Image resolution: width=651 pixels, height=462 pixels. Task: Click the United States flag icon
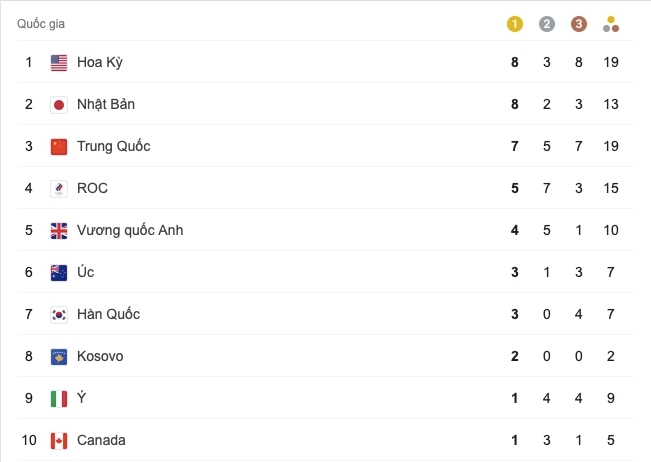59,63
